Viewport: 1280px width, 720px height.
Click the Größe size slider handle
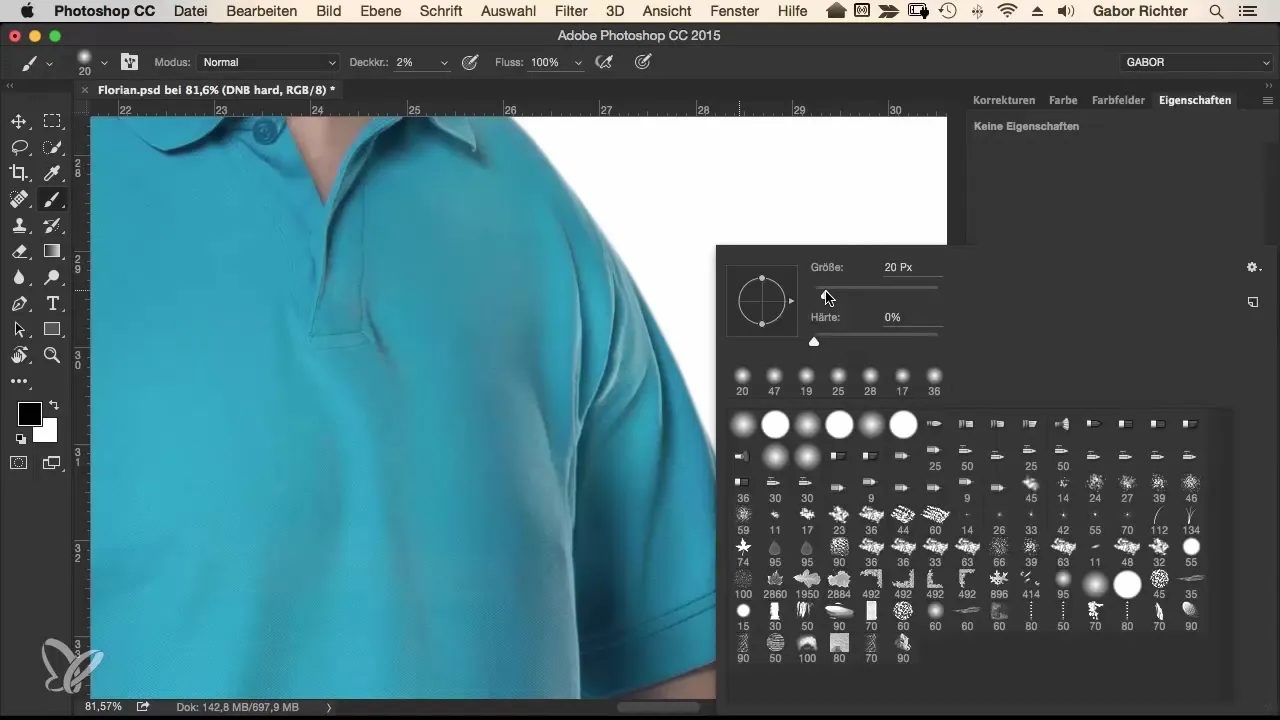point(825,295)
